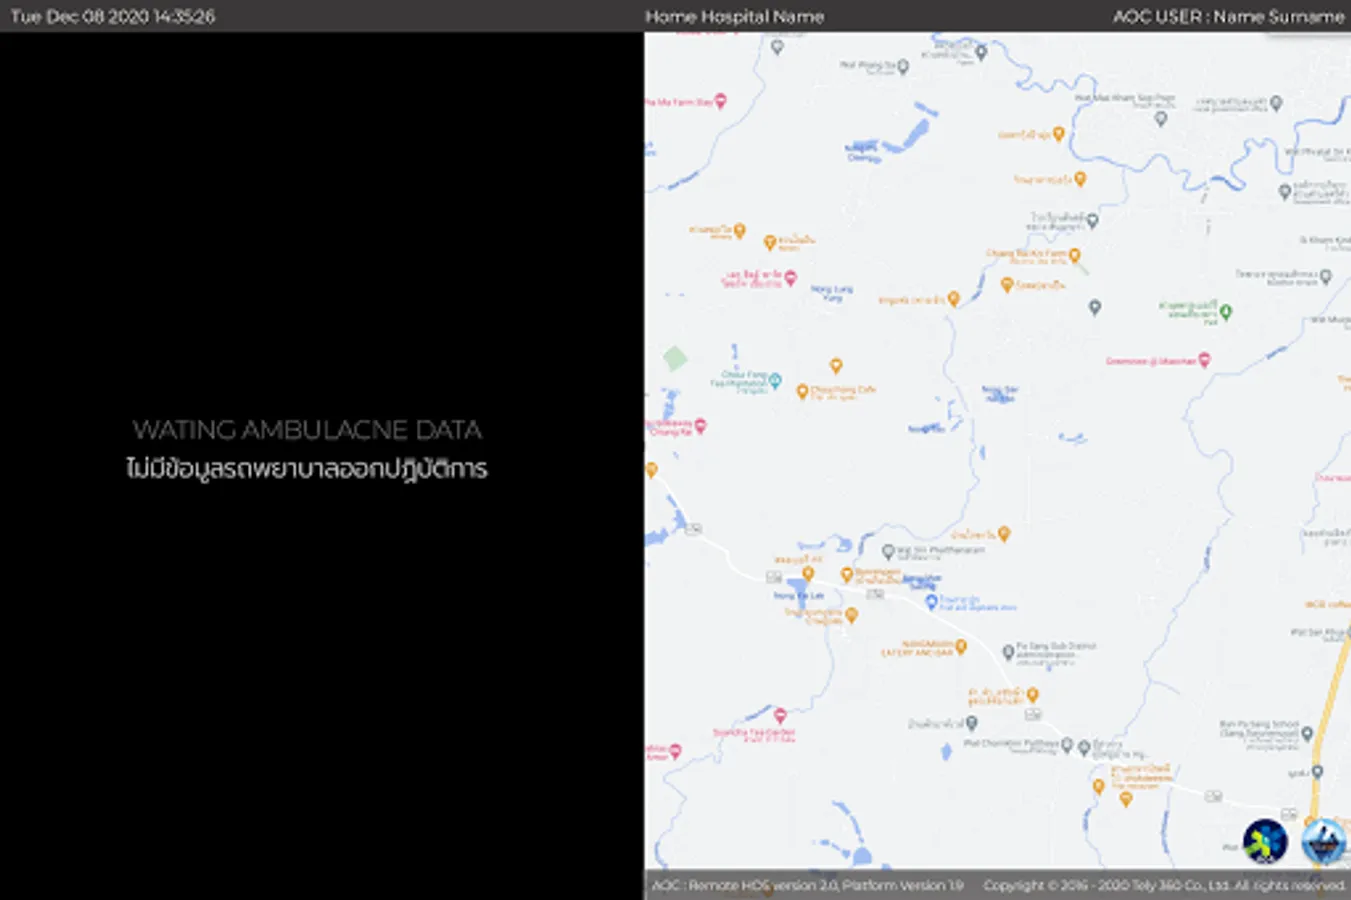Click the blue mountain logo badge
This screenshot has width=1351, height=900.
1323,841
